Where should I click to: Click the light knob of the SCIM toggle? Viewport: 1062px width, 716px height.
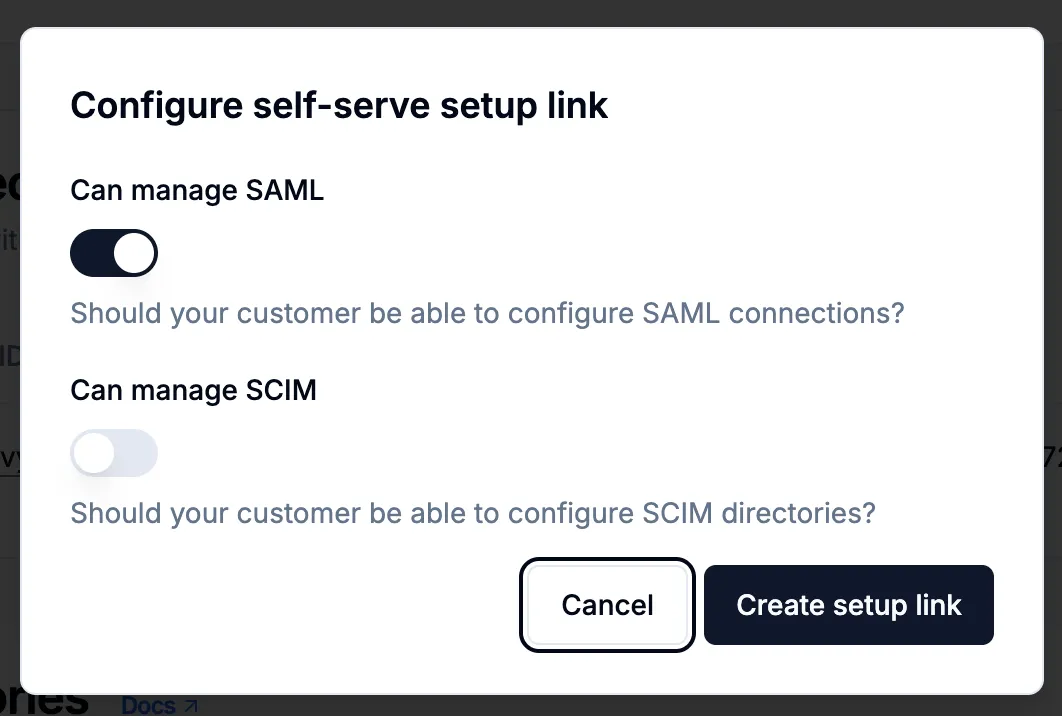point(94,452)
